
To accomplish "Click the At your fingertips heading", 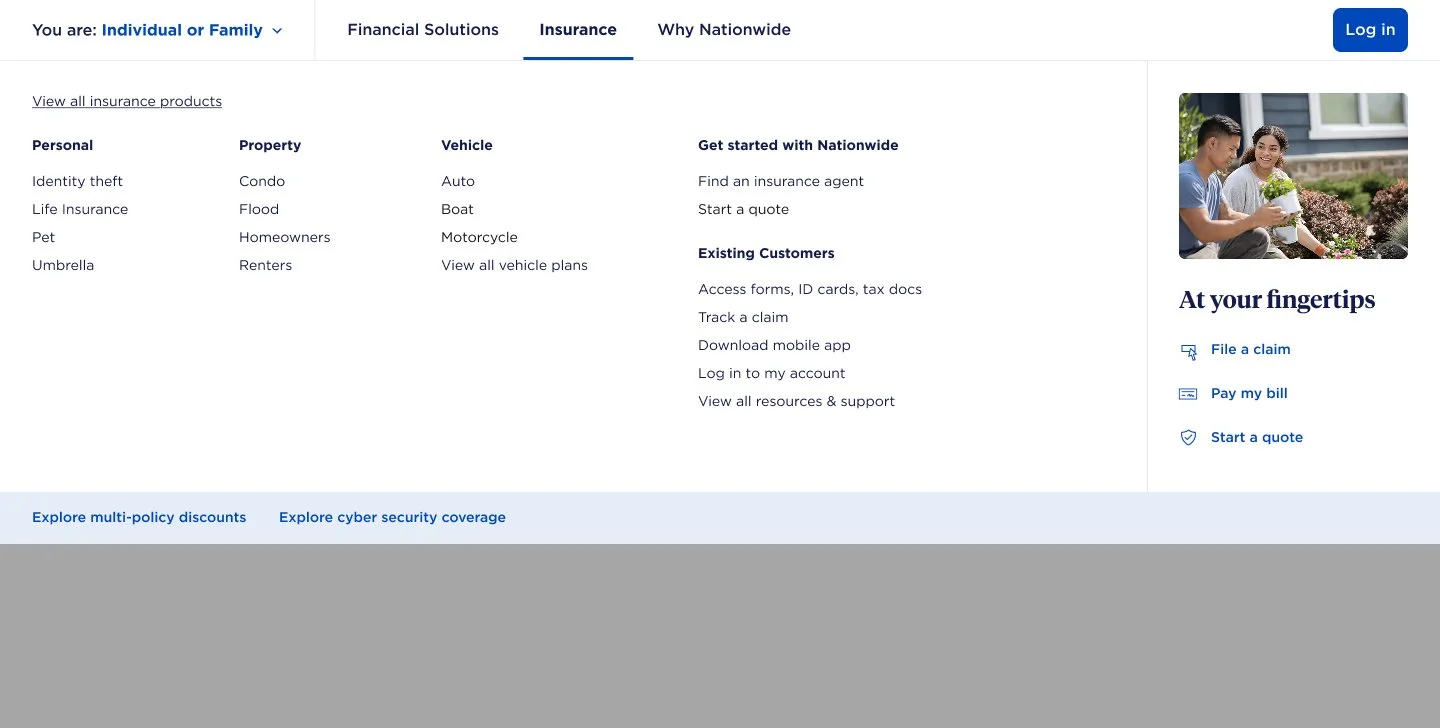I will point(1277,300).
